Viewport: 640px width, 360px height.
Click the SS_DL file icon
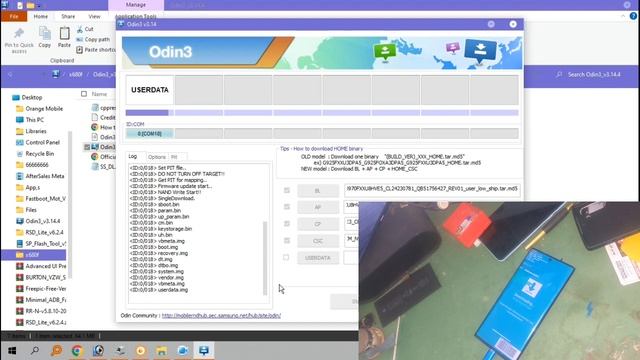[x=95, y=167]
